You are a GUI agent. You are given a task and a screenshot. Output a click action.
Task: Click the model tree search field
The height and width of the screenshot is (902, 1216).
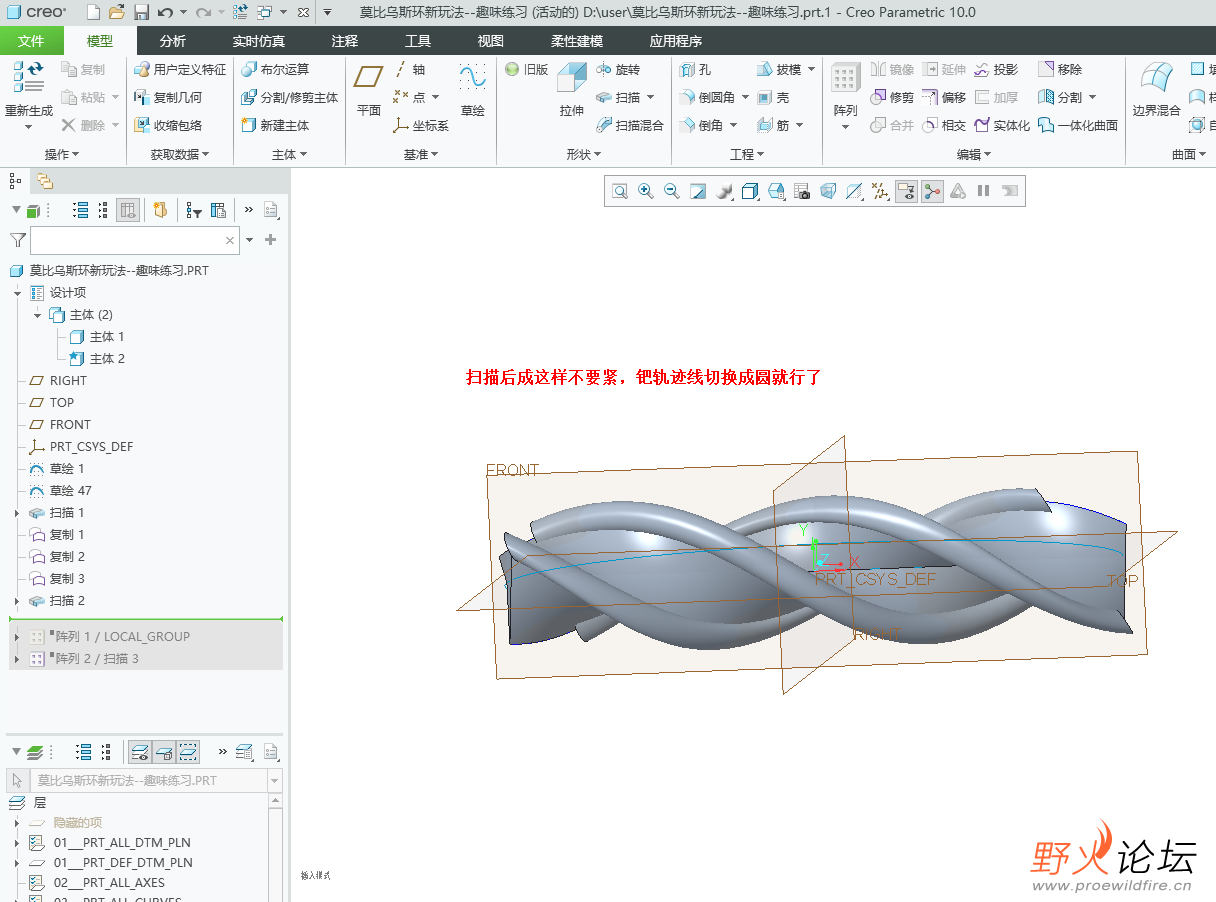pos(134,240)
